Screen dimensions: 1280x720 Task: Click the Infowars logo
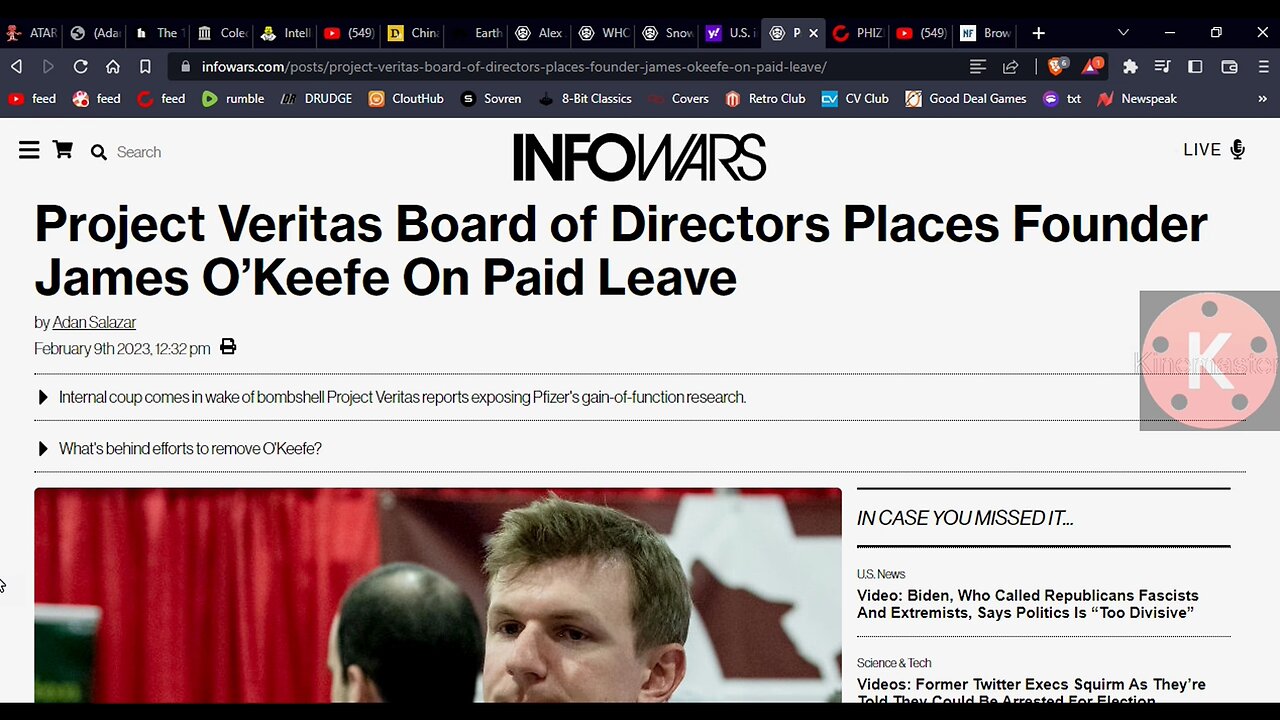click(x=640, y=157)
